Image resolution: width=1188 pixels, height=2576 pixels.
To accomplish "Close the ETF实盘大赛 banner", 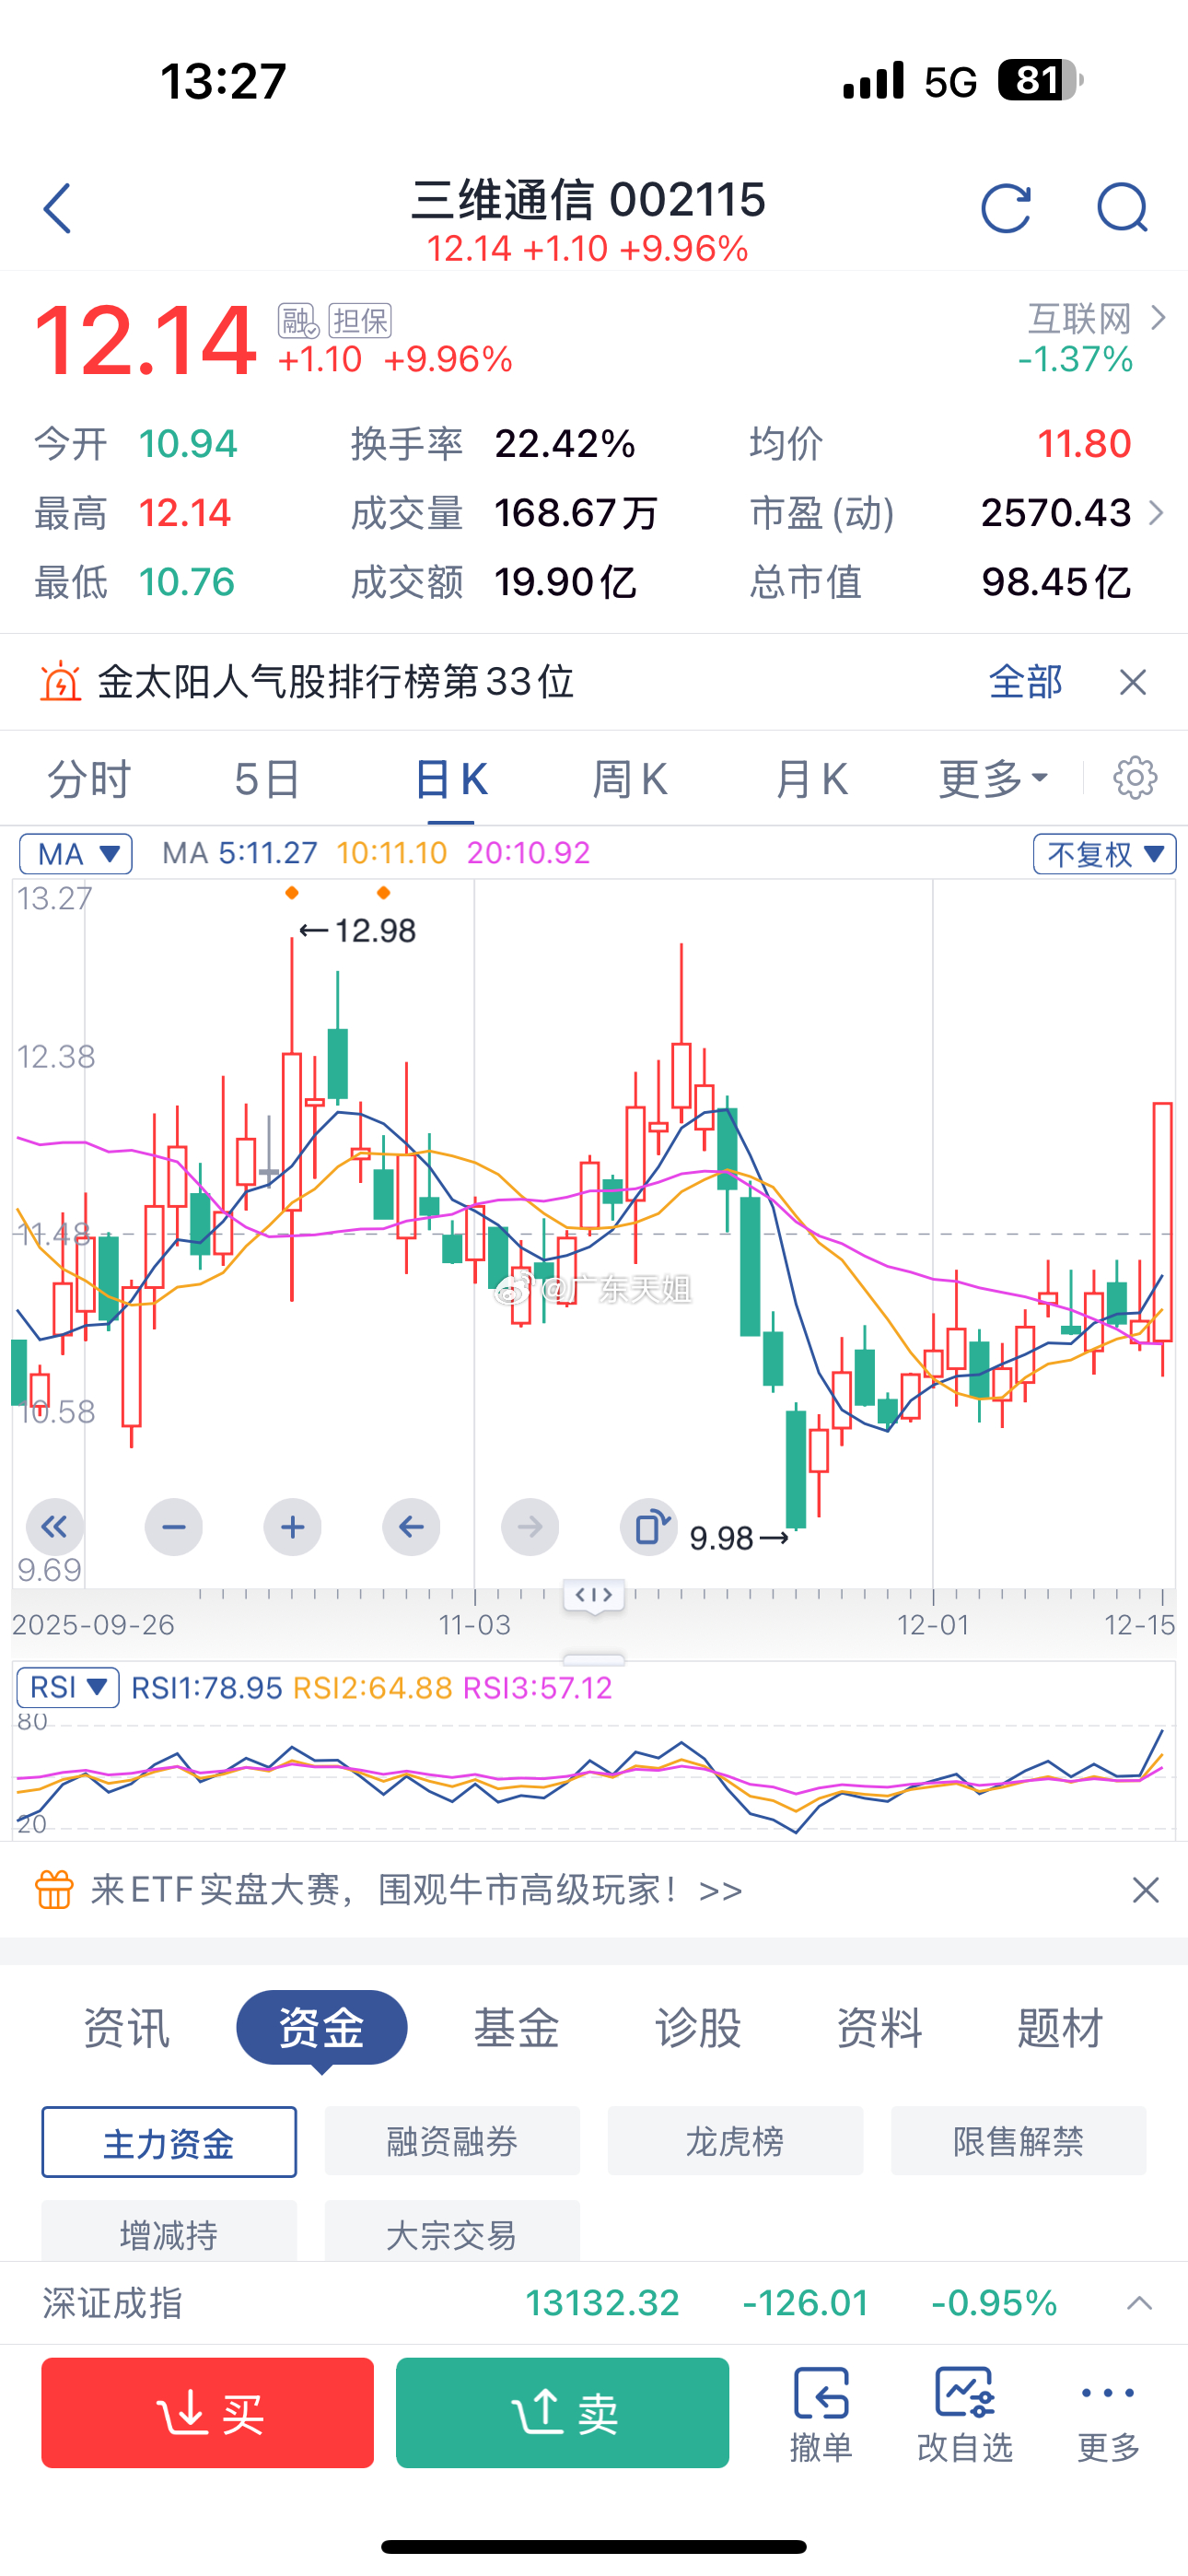I will tap(1145, 1890).
